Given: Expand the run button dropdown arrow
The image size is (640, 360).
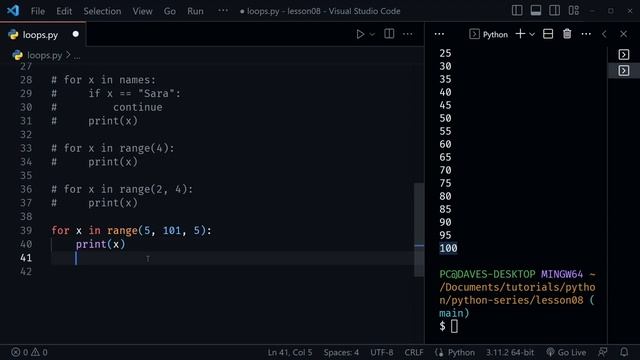Looking at the screenshot, I should pos(372,35).
